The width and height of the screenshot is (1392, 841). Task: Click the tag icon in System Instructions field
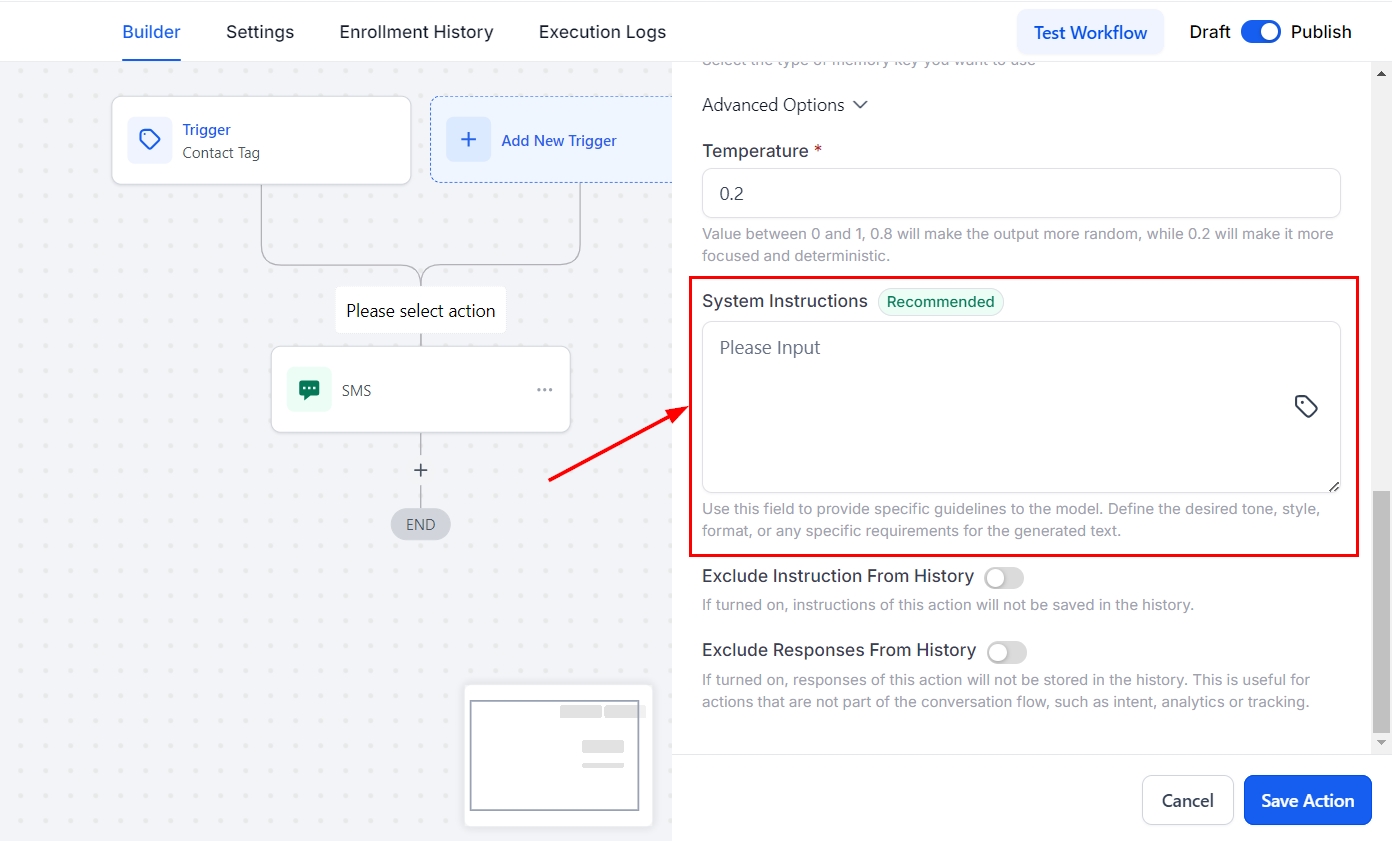(1306, 406)
